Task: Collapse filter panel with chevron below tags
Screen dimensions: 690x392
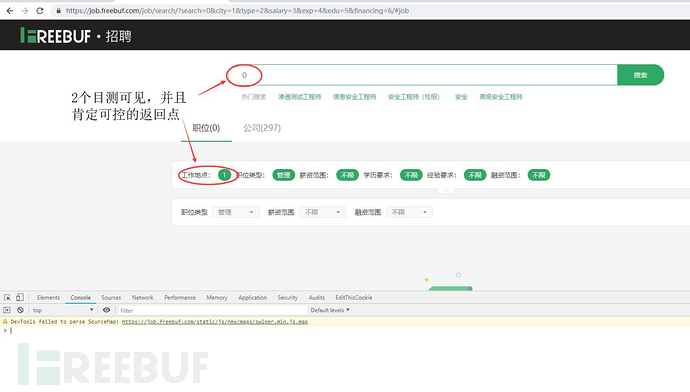Action: pos(446,190)
